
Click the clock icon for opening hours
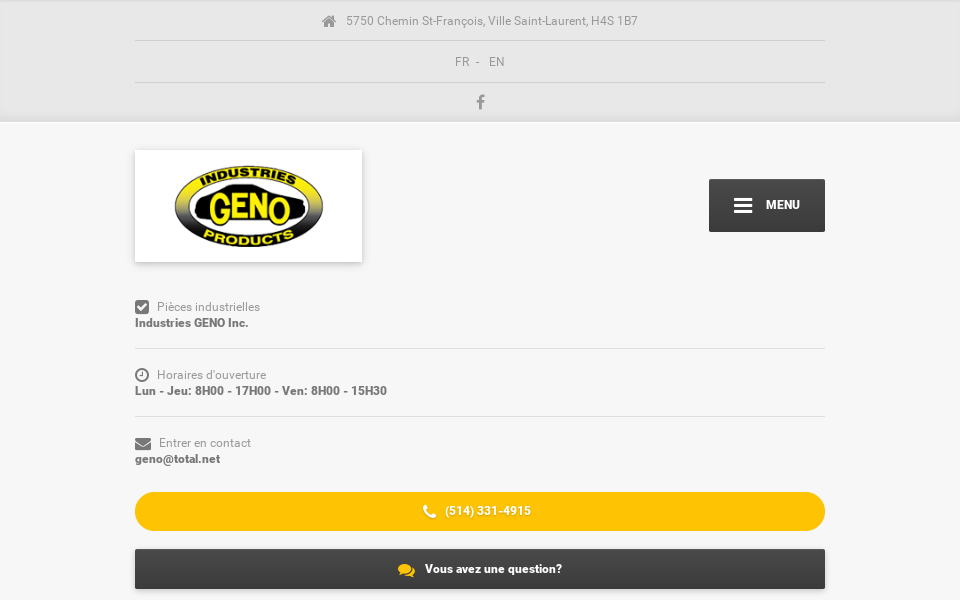[x=141, y=374]
